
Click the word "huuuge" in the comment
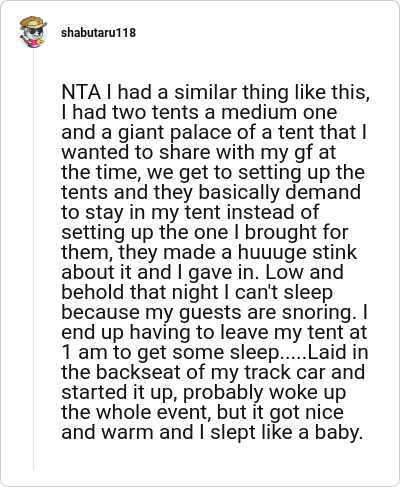pos(268,252)
